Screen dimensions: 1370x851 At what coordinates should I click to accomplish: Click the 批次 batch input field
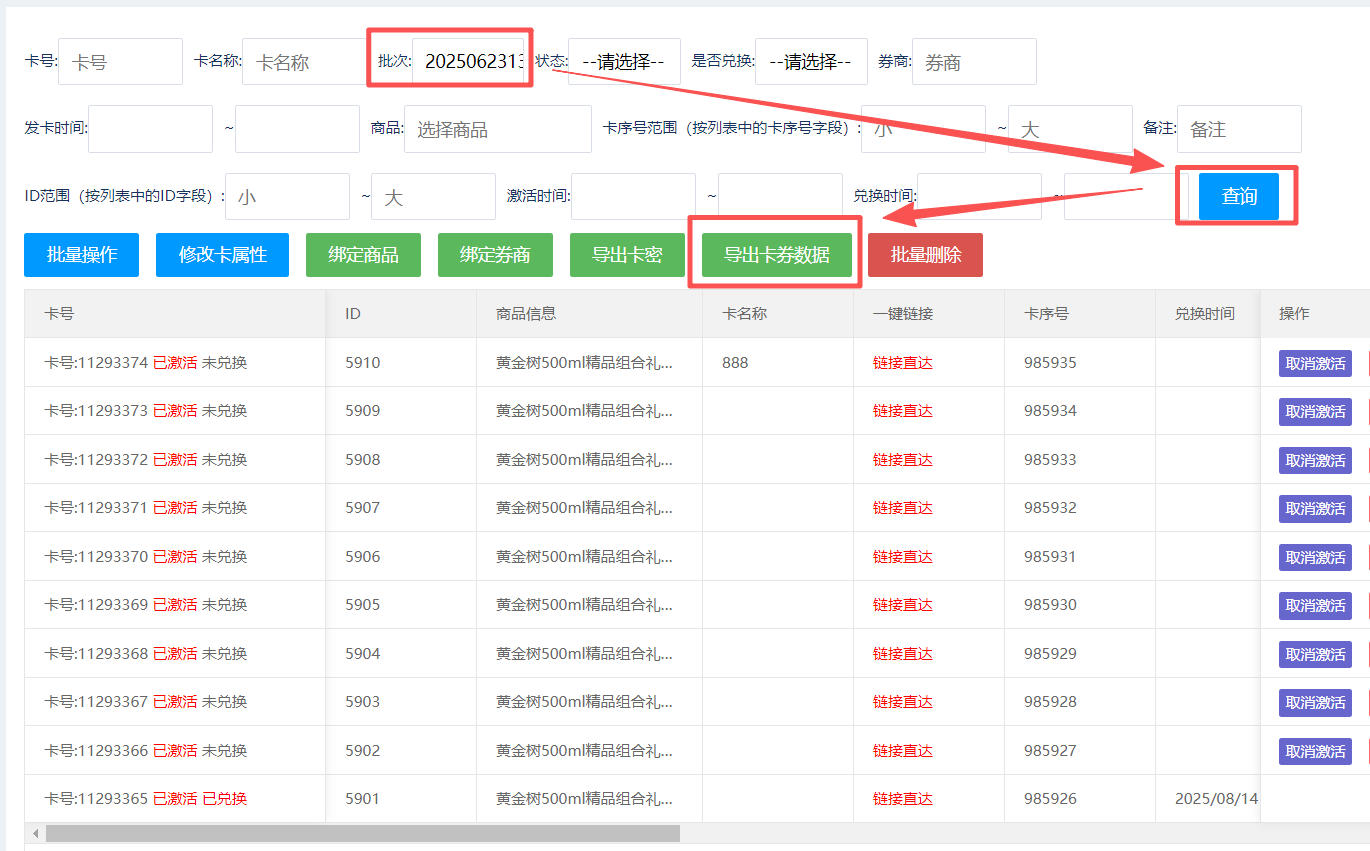pyautogui.click(x=470, y=62)
